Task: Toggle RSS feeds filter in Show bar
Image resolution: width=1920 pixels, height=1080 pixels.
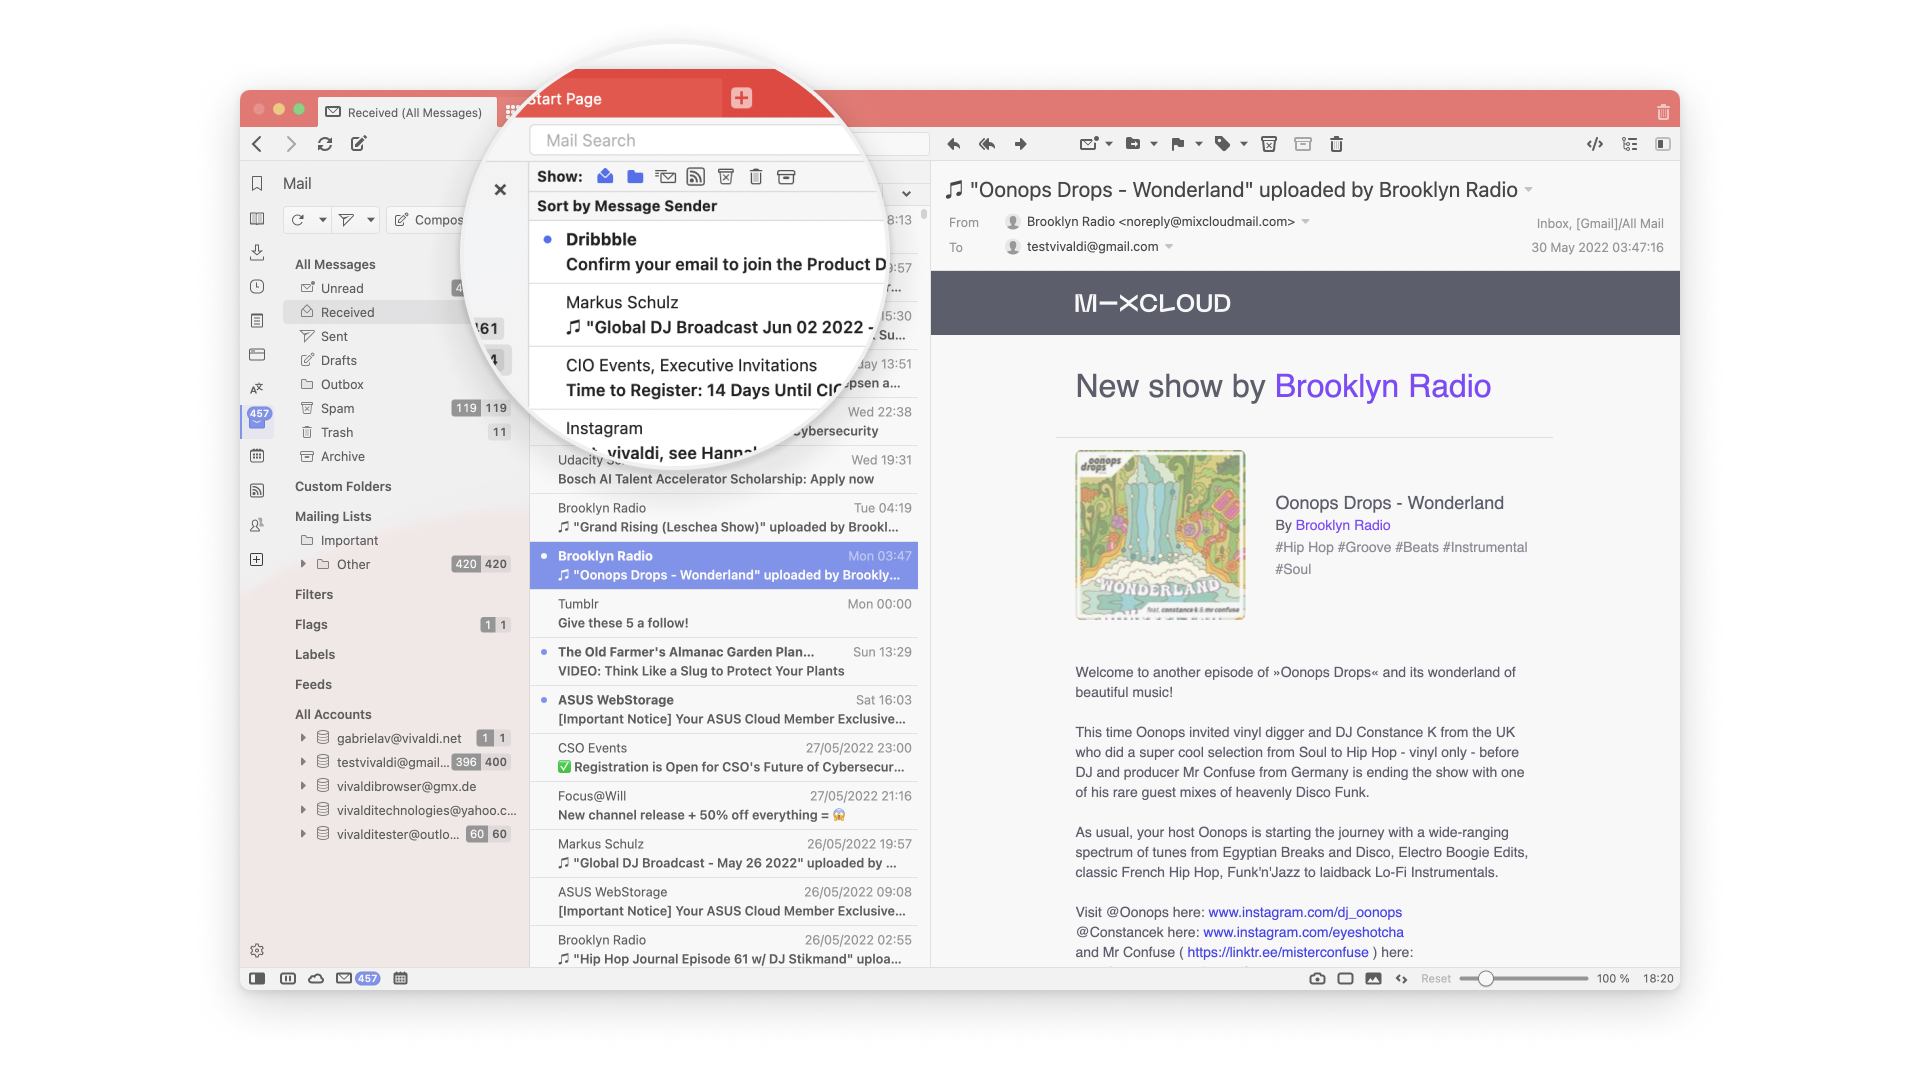Action: click(x=696, y=175)
